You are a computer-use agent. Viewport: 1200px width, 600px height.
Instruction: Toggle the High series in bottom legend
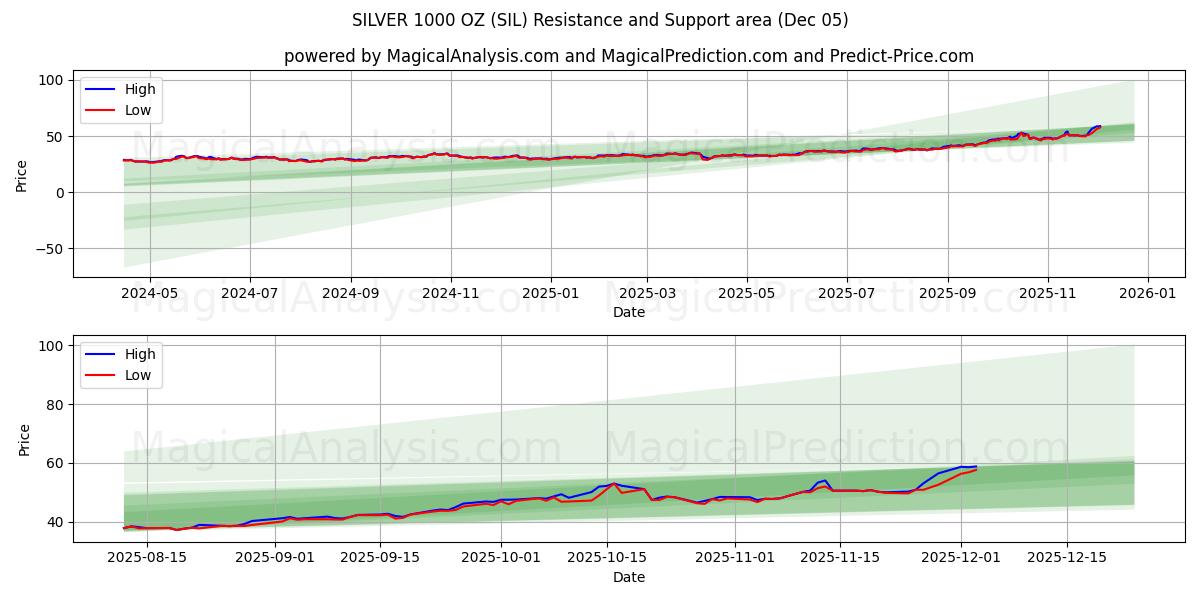point(140,353)
